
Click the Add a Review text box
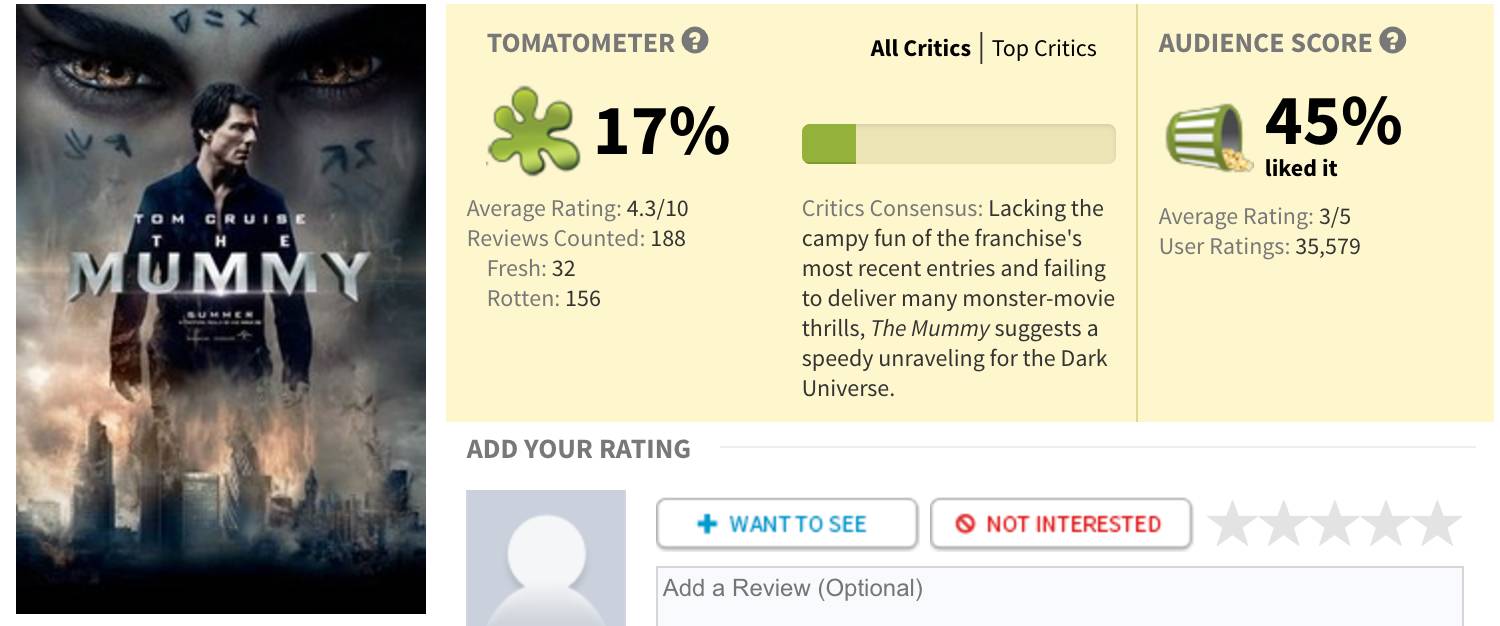pyautogui.click(x=1059, y=598)
